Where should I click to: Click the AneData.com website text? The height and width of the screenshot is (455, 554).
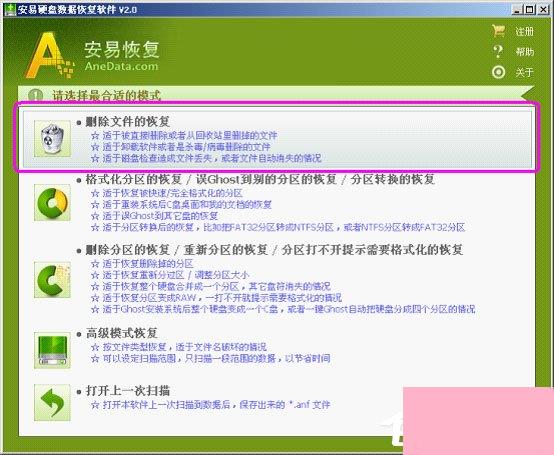click(x=121, y=66)
